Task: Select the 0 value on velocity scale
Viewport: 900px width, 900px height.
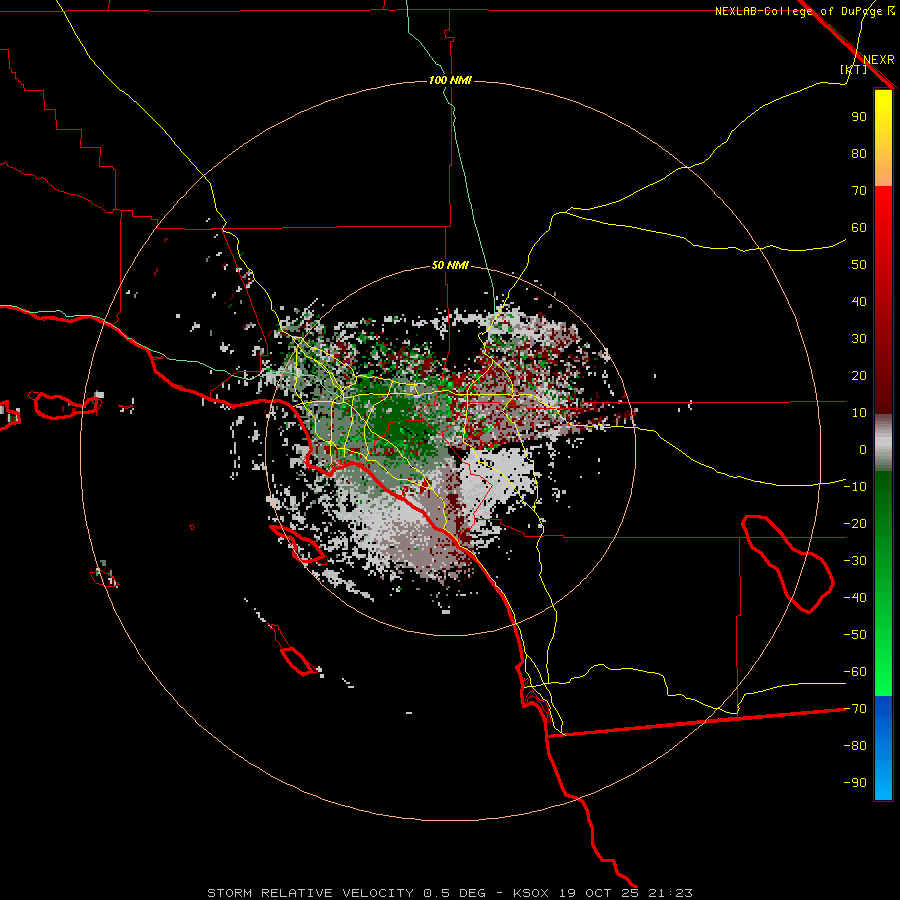Action: [863, 450]
